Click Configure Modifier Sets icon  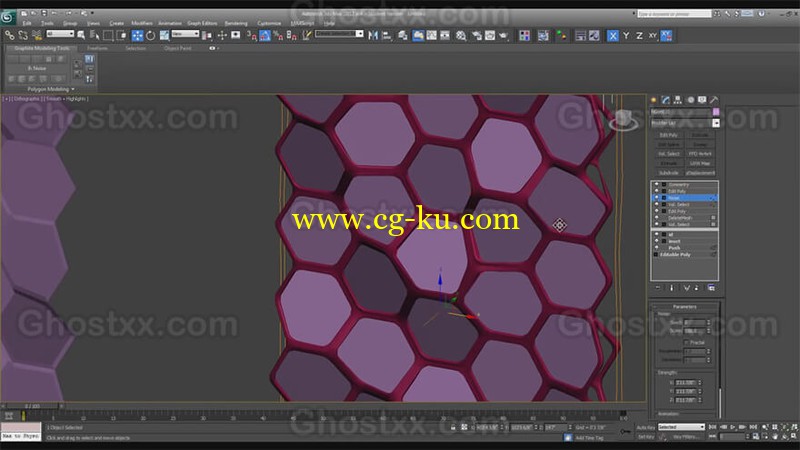click(x=711, y=288)
